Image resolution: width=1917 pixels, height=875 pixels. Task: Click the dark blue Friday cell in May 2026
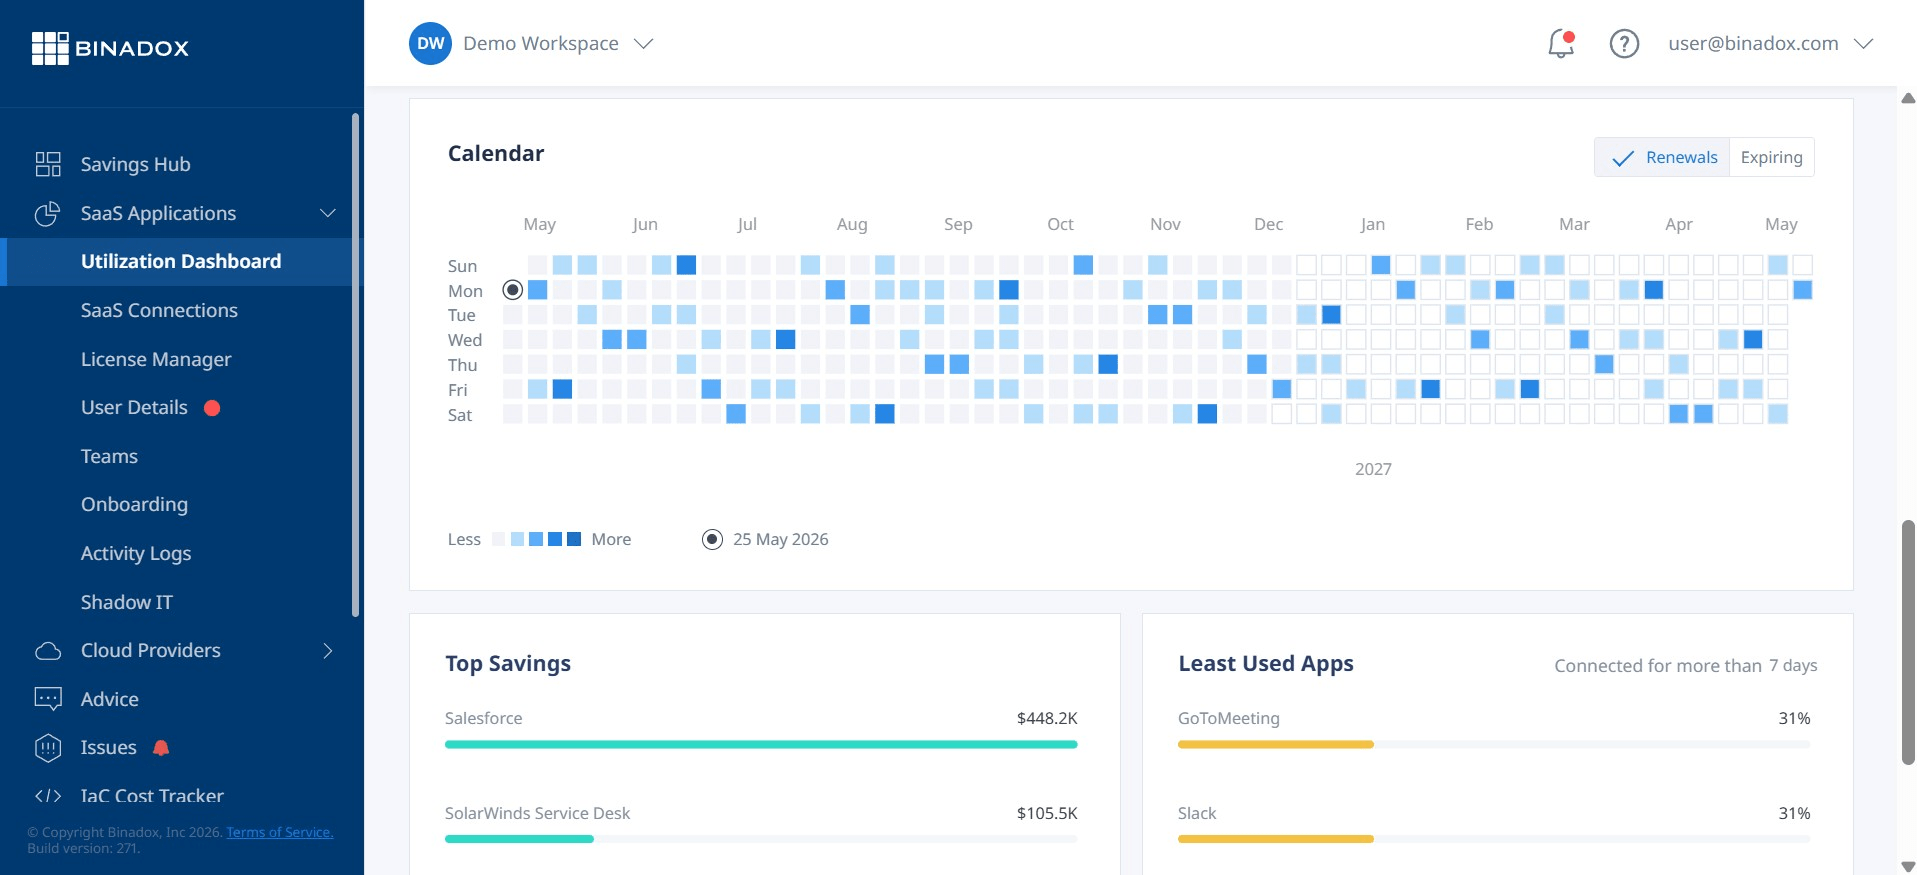point(562,389)
